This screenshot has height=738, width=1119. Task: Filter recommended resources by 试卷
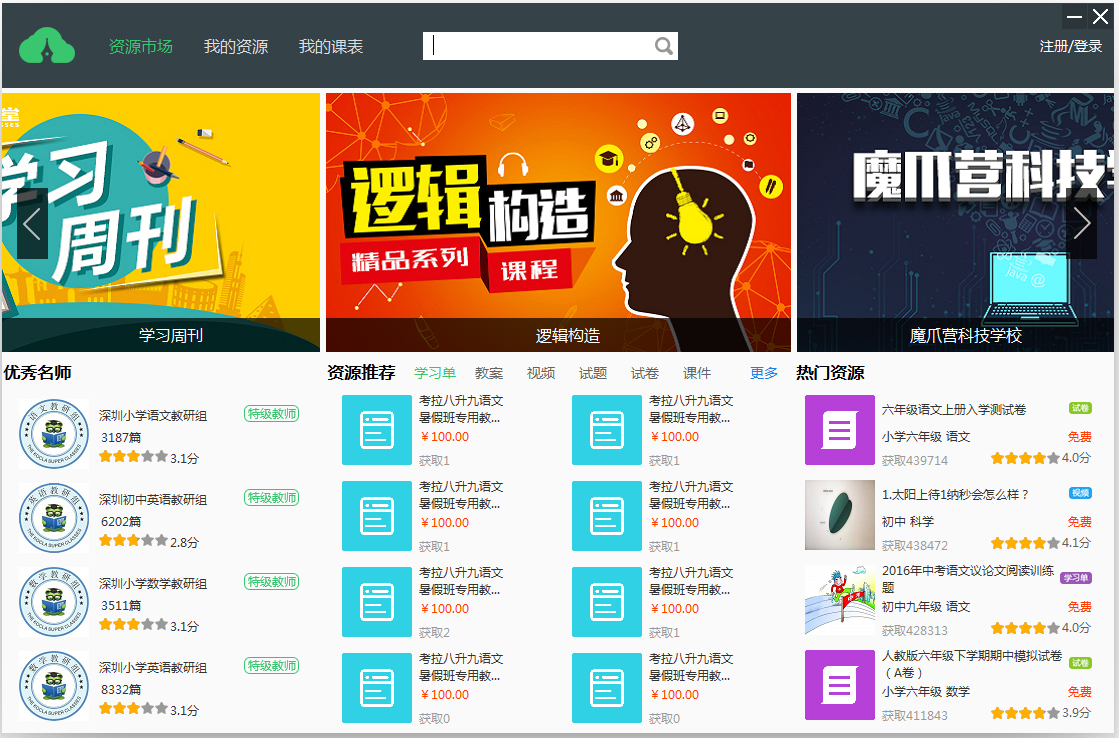pos(645,373)
